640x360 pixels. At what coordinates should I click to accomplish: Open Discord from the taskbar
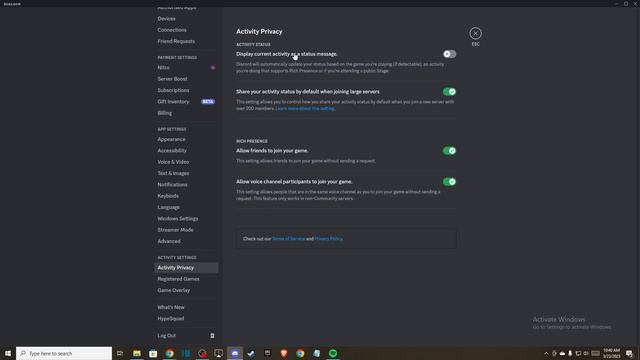[235, 353]
